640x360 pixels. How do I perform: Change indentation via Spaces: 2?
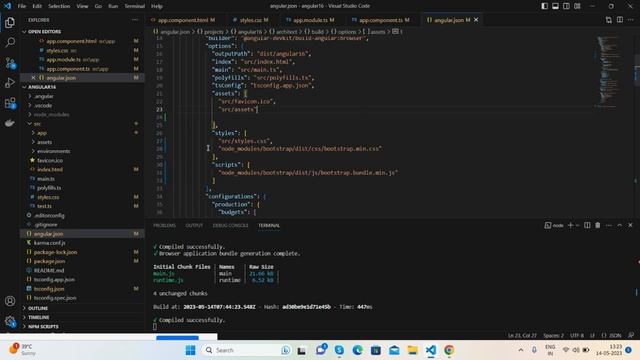click(x=553, y=336)
